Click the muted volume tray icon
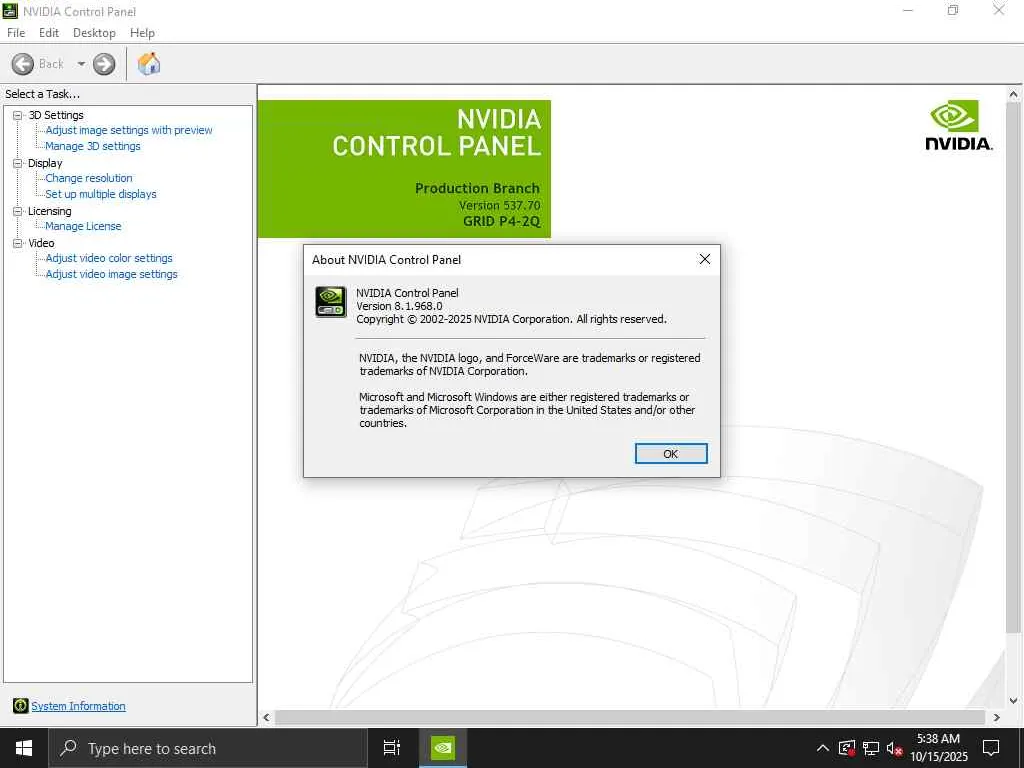 [895, 748]
